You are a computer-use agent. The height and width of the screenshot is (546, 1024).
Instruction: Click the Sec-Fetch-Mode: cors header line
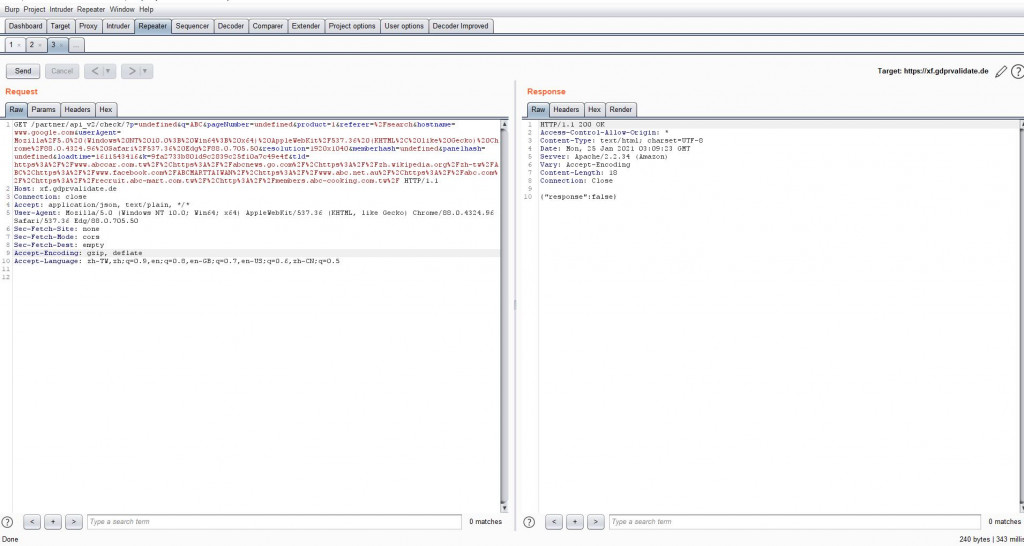point(56,236)
